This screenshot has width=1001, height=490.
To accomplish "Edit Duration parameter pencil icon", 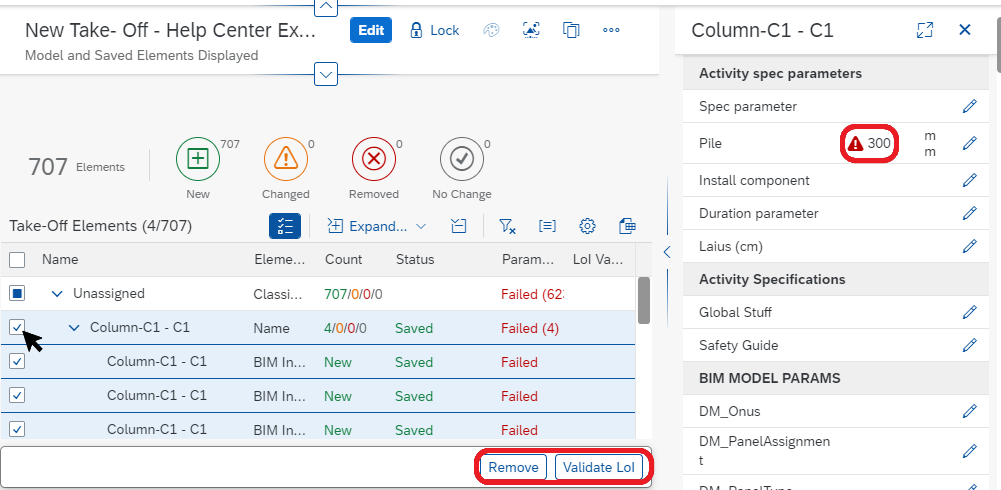I will (x=969, y=213).
